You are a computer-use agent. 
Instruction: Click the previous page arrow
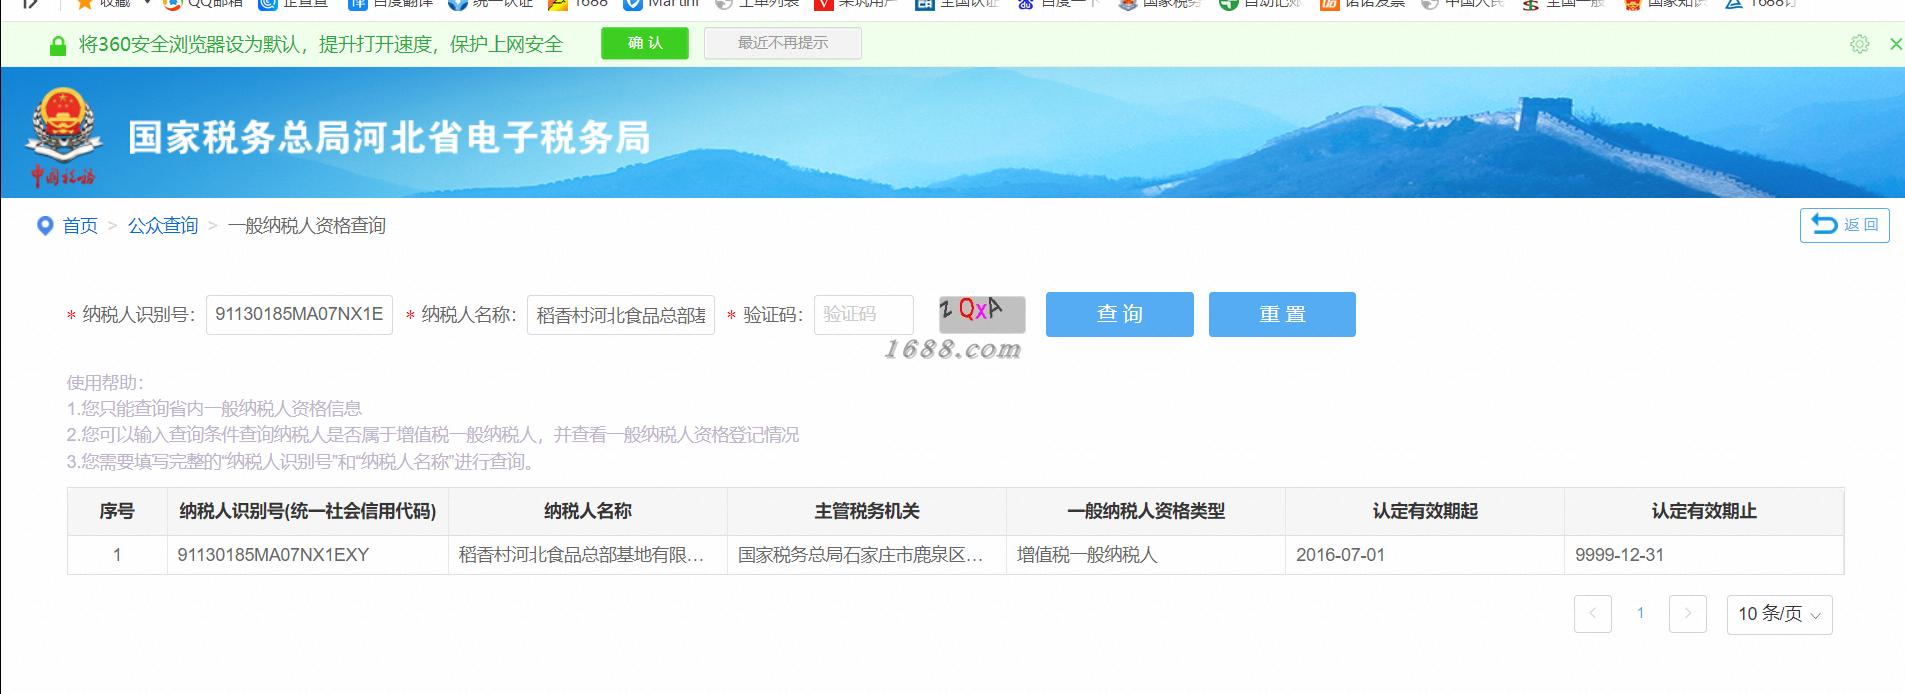coord(1592,614)
